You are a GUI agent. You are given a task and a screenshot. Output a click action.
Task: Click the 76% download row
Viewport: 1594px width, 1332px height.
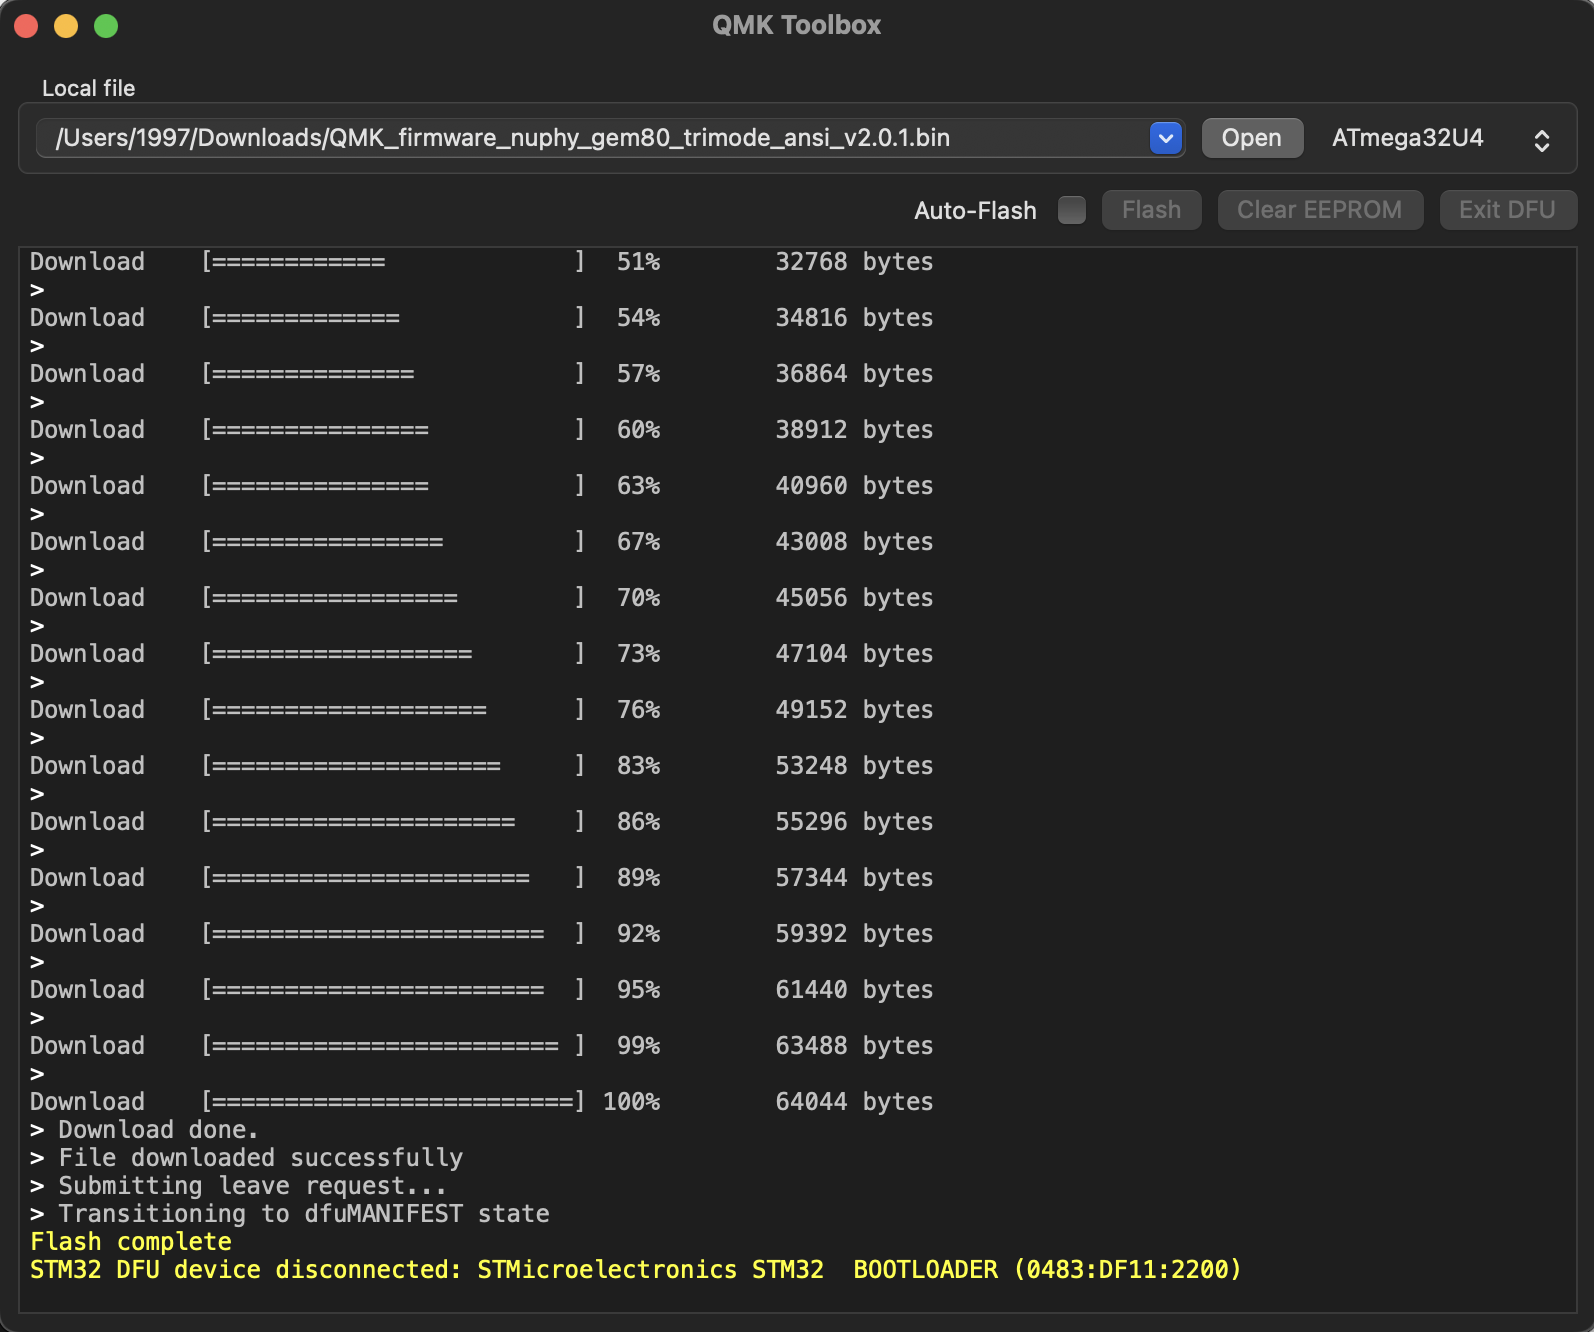pos(482,710)
